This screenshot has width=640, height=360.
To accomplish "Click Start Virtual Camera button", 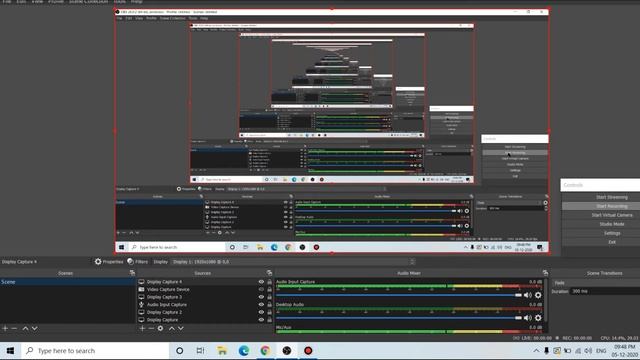I will click(612, 215).
